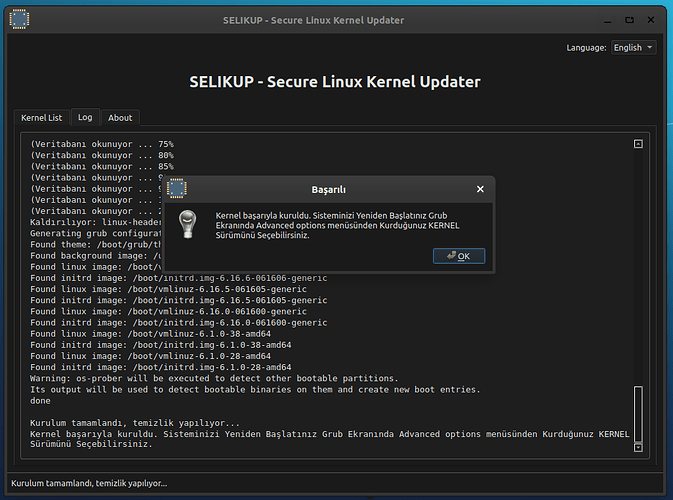Click the 'Başarılı' dialog title
This screenshot has height=500, width=673.
pos(328,190)
